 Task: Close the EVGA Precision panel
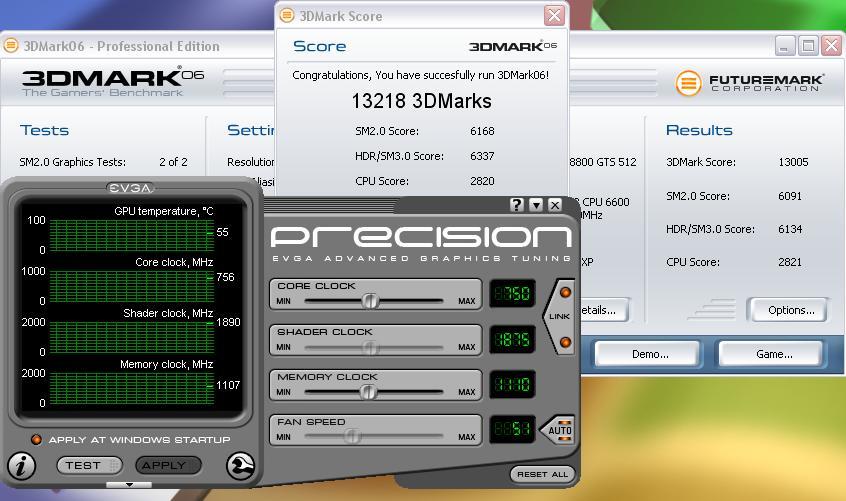(x=555, y=205)
